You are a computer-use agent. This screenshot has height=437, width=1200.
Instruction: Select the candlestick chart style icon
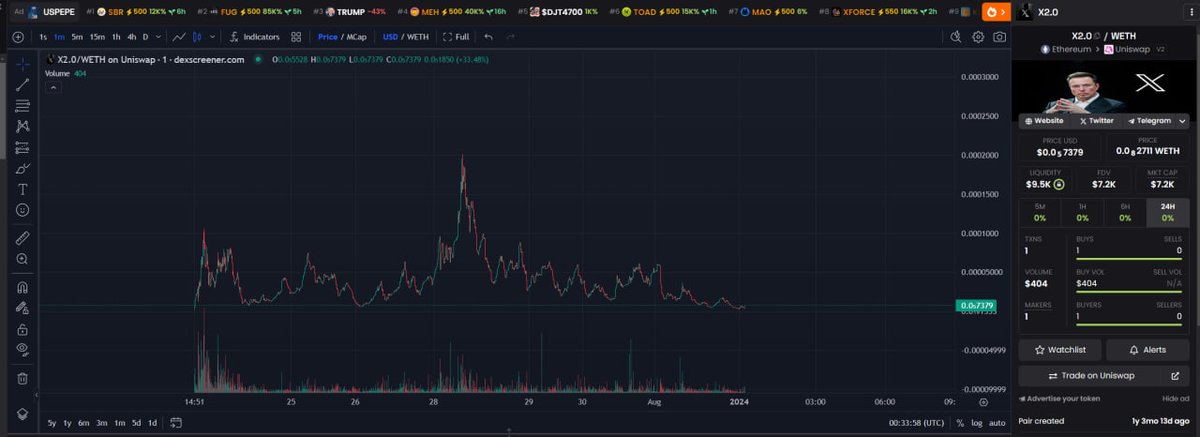(x=198, y=37)
